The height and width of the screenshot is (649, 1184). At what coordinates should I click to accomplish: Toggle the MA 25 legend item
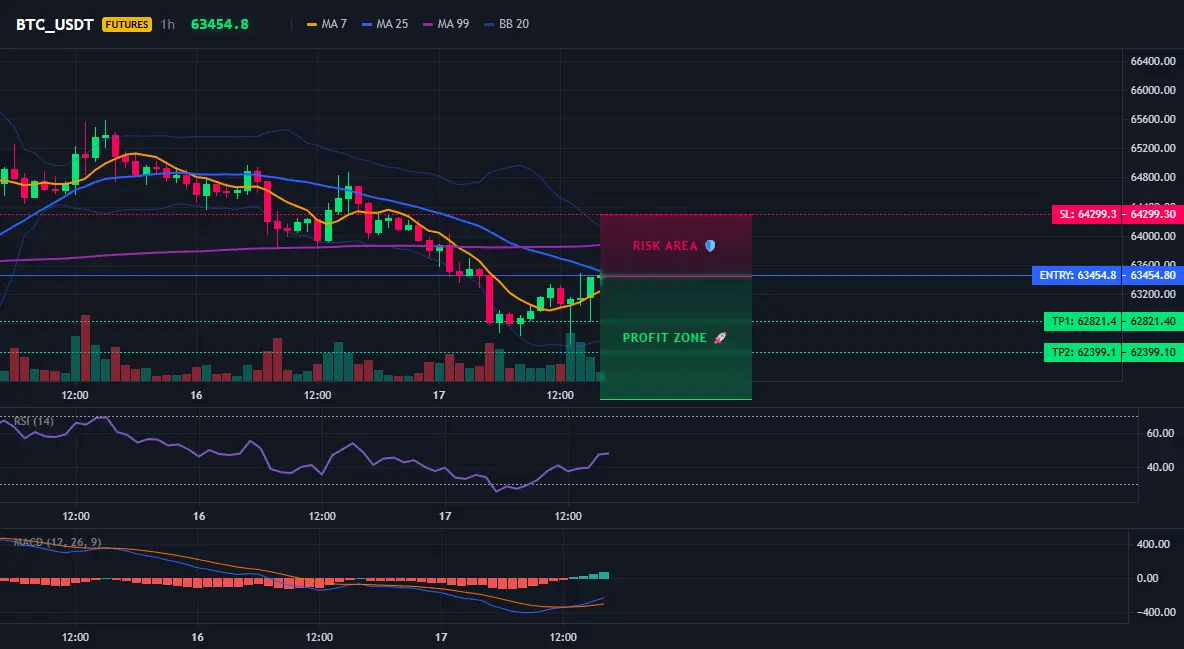pyautogui.click(x=385, y=24)
